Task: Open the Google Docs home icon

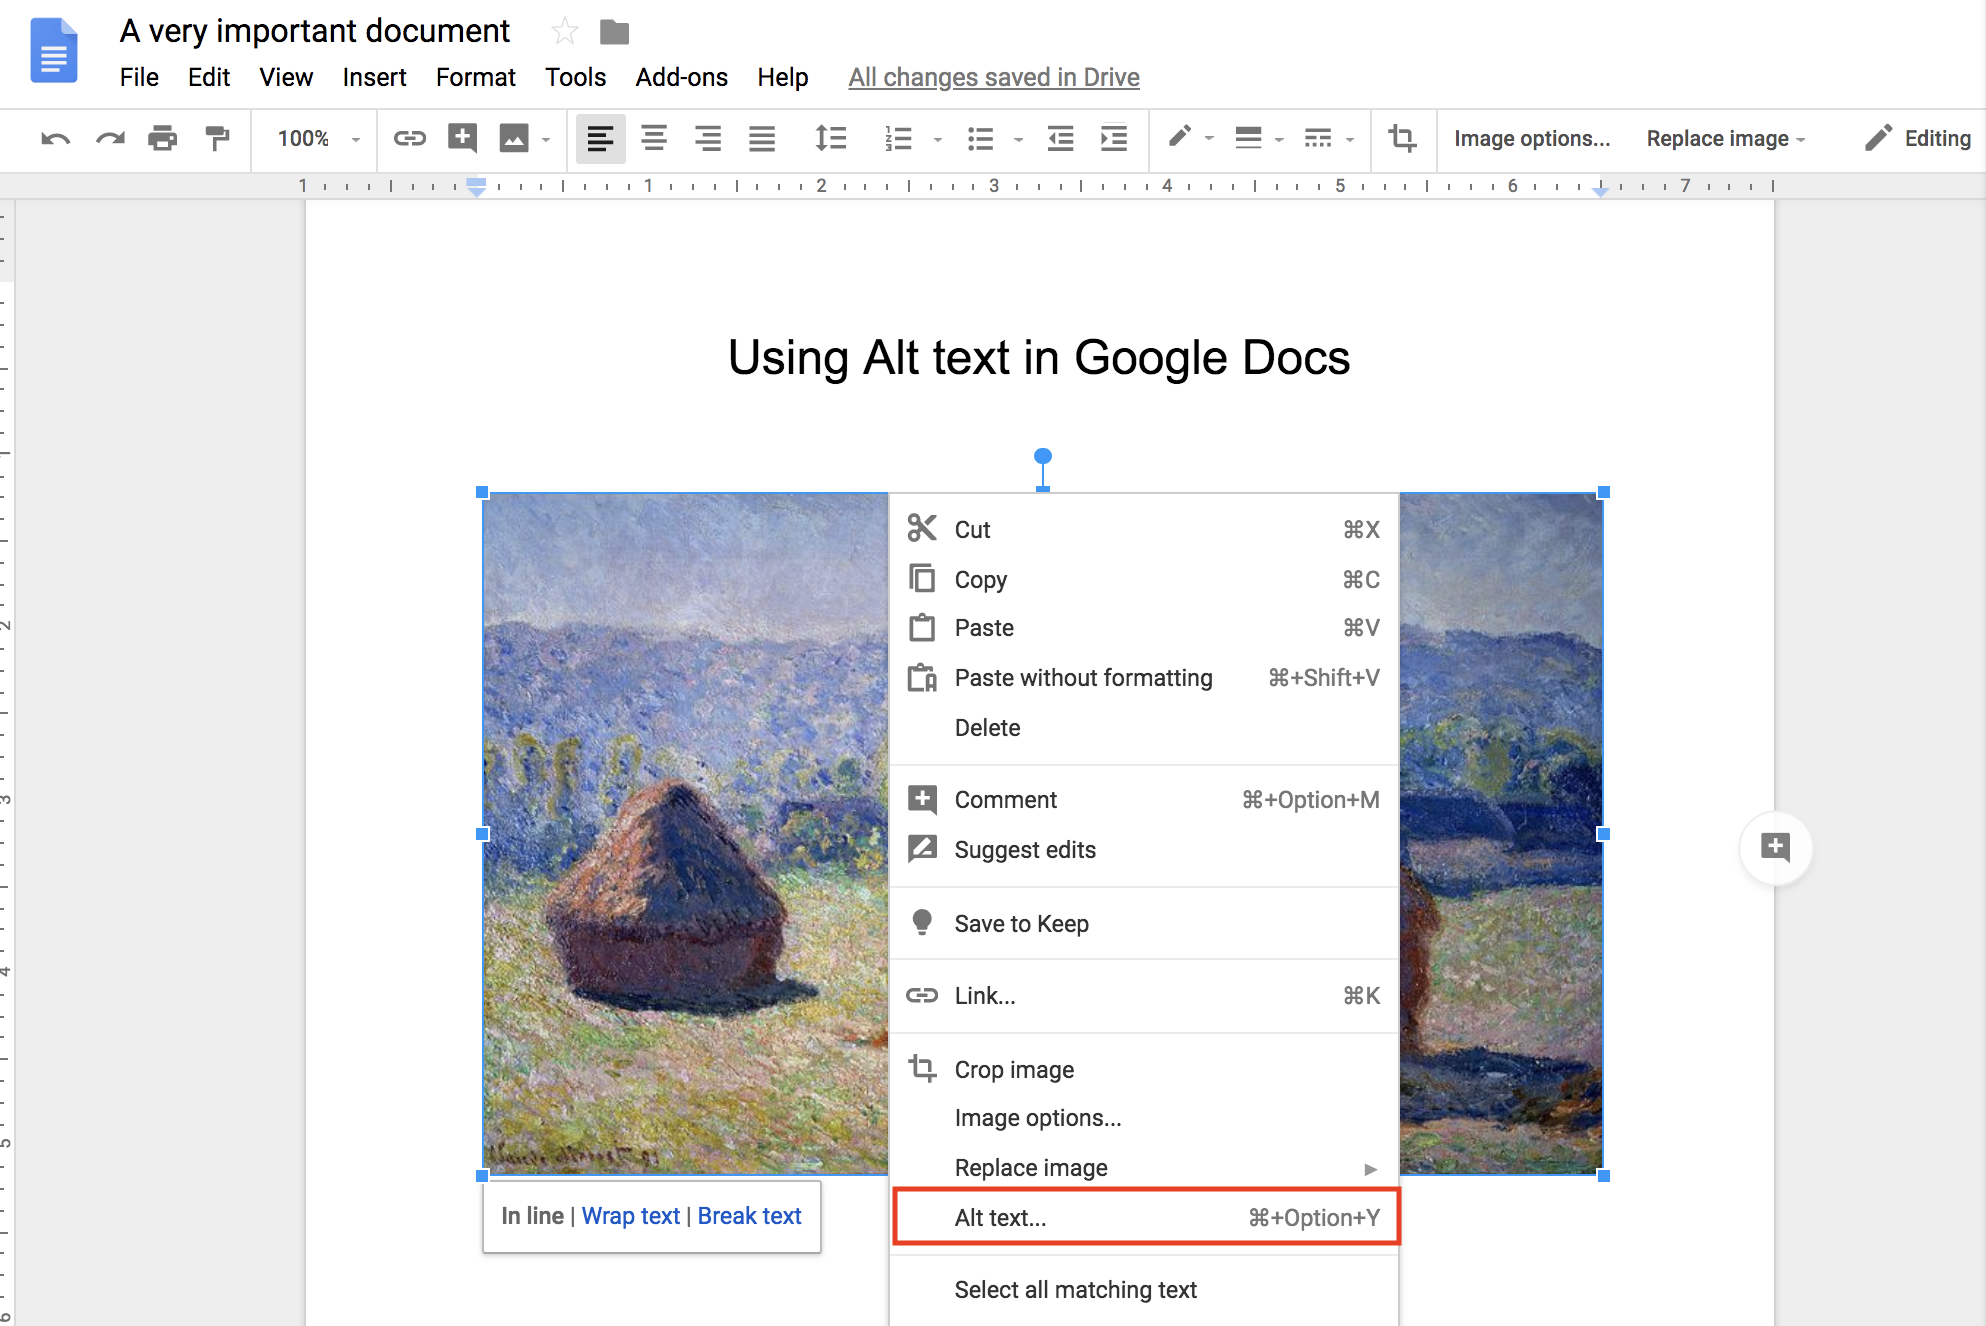Action: [x=54, y=50]
